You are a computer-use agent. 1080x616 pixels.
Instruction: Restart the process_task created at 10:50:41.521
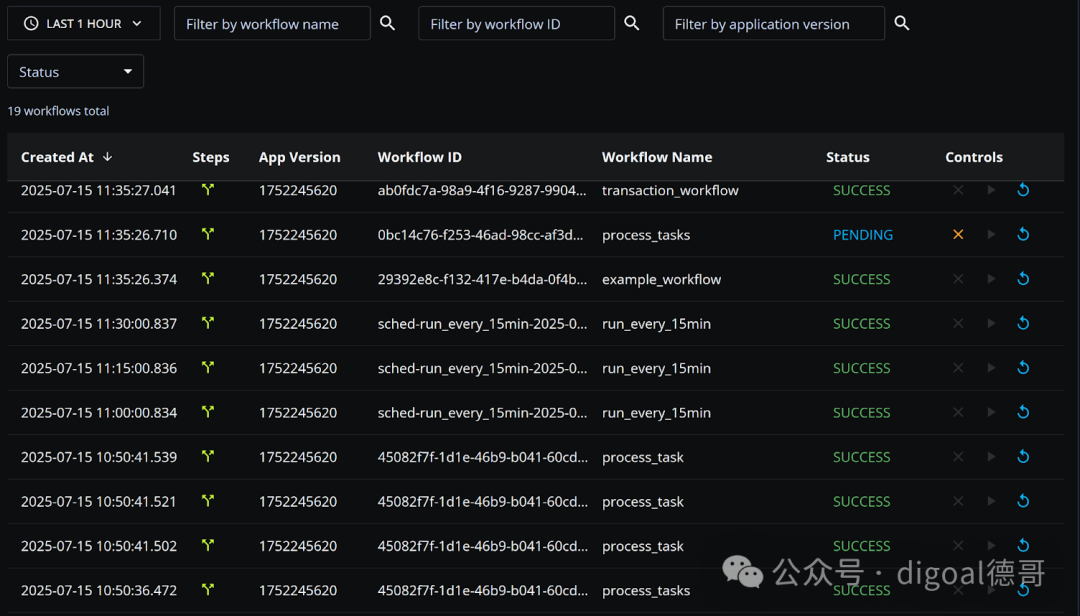1024,502
